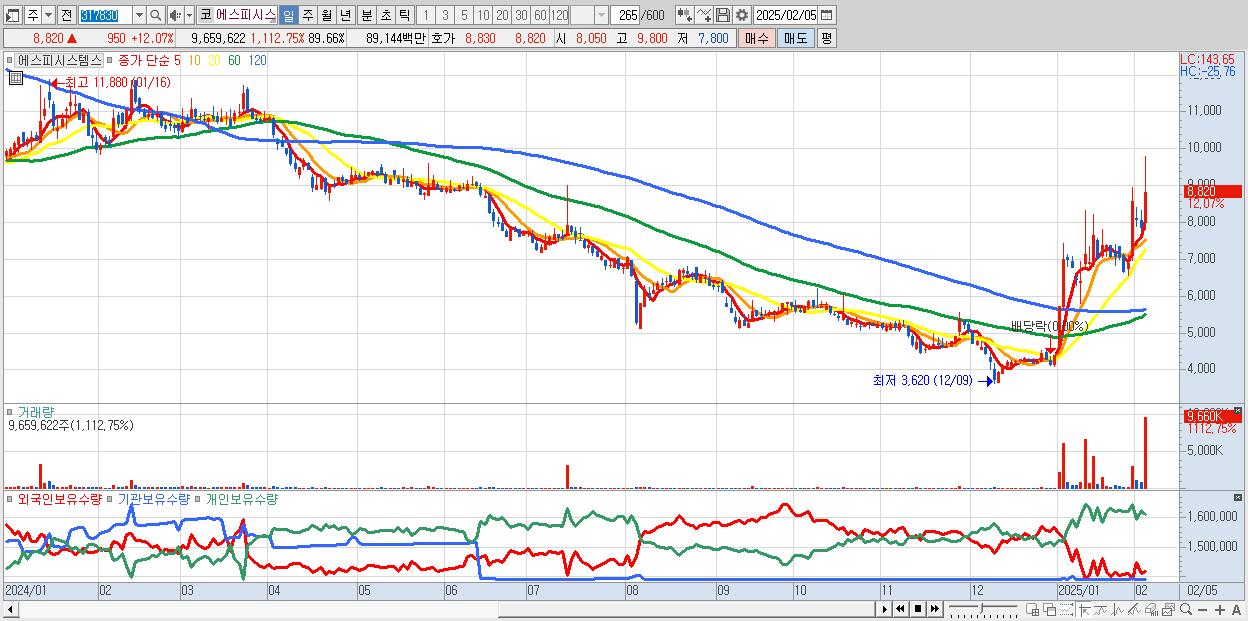Select yearly 년 chart period
This screenshot has width=1248, height=621.
tap(345, 15)
